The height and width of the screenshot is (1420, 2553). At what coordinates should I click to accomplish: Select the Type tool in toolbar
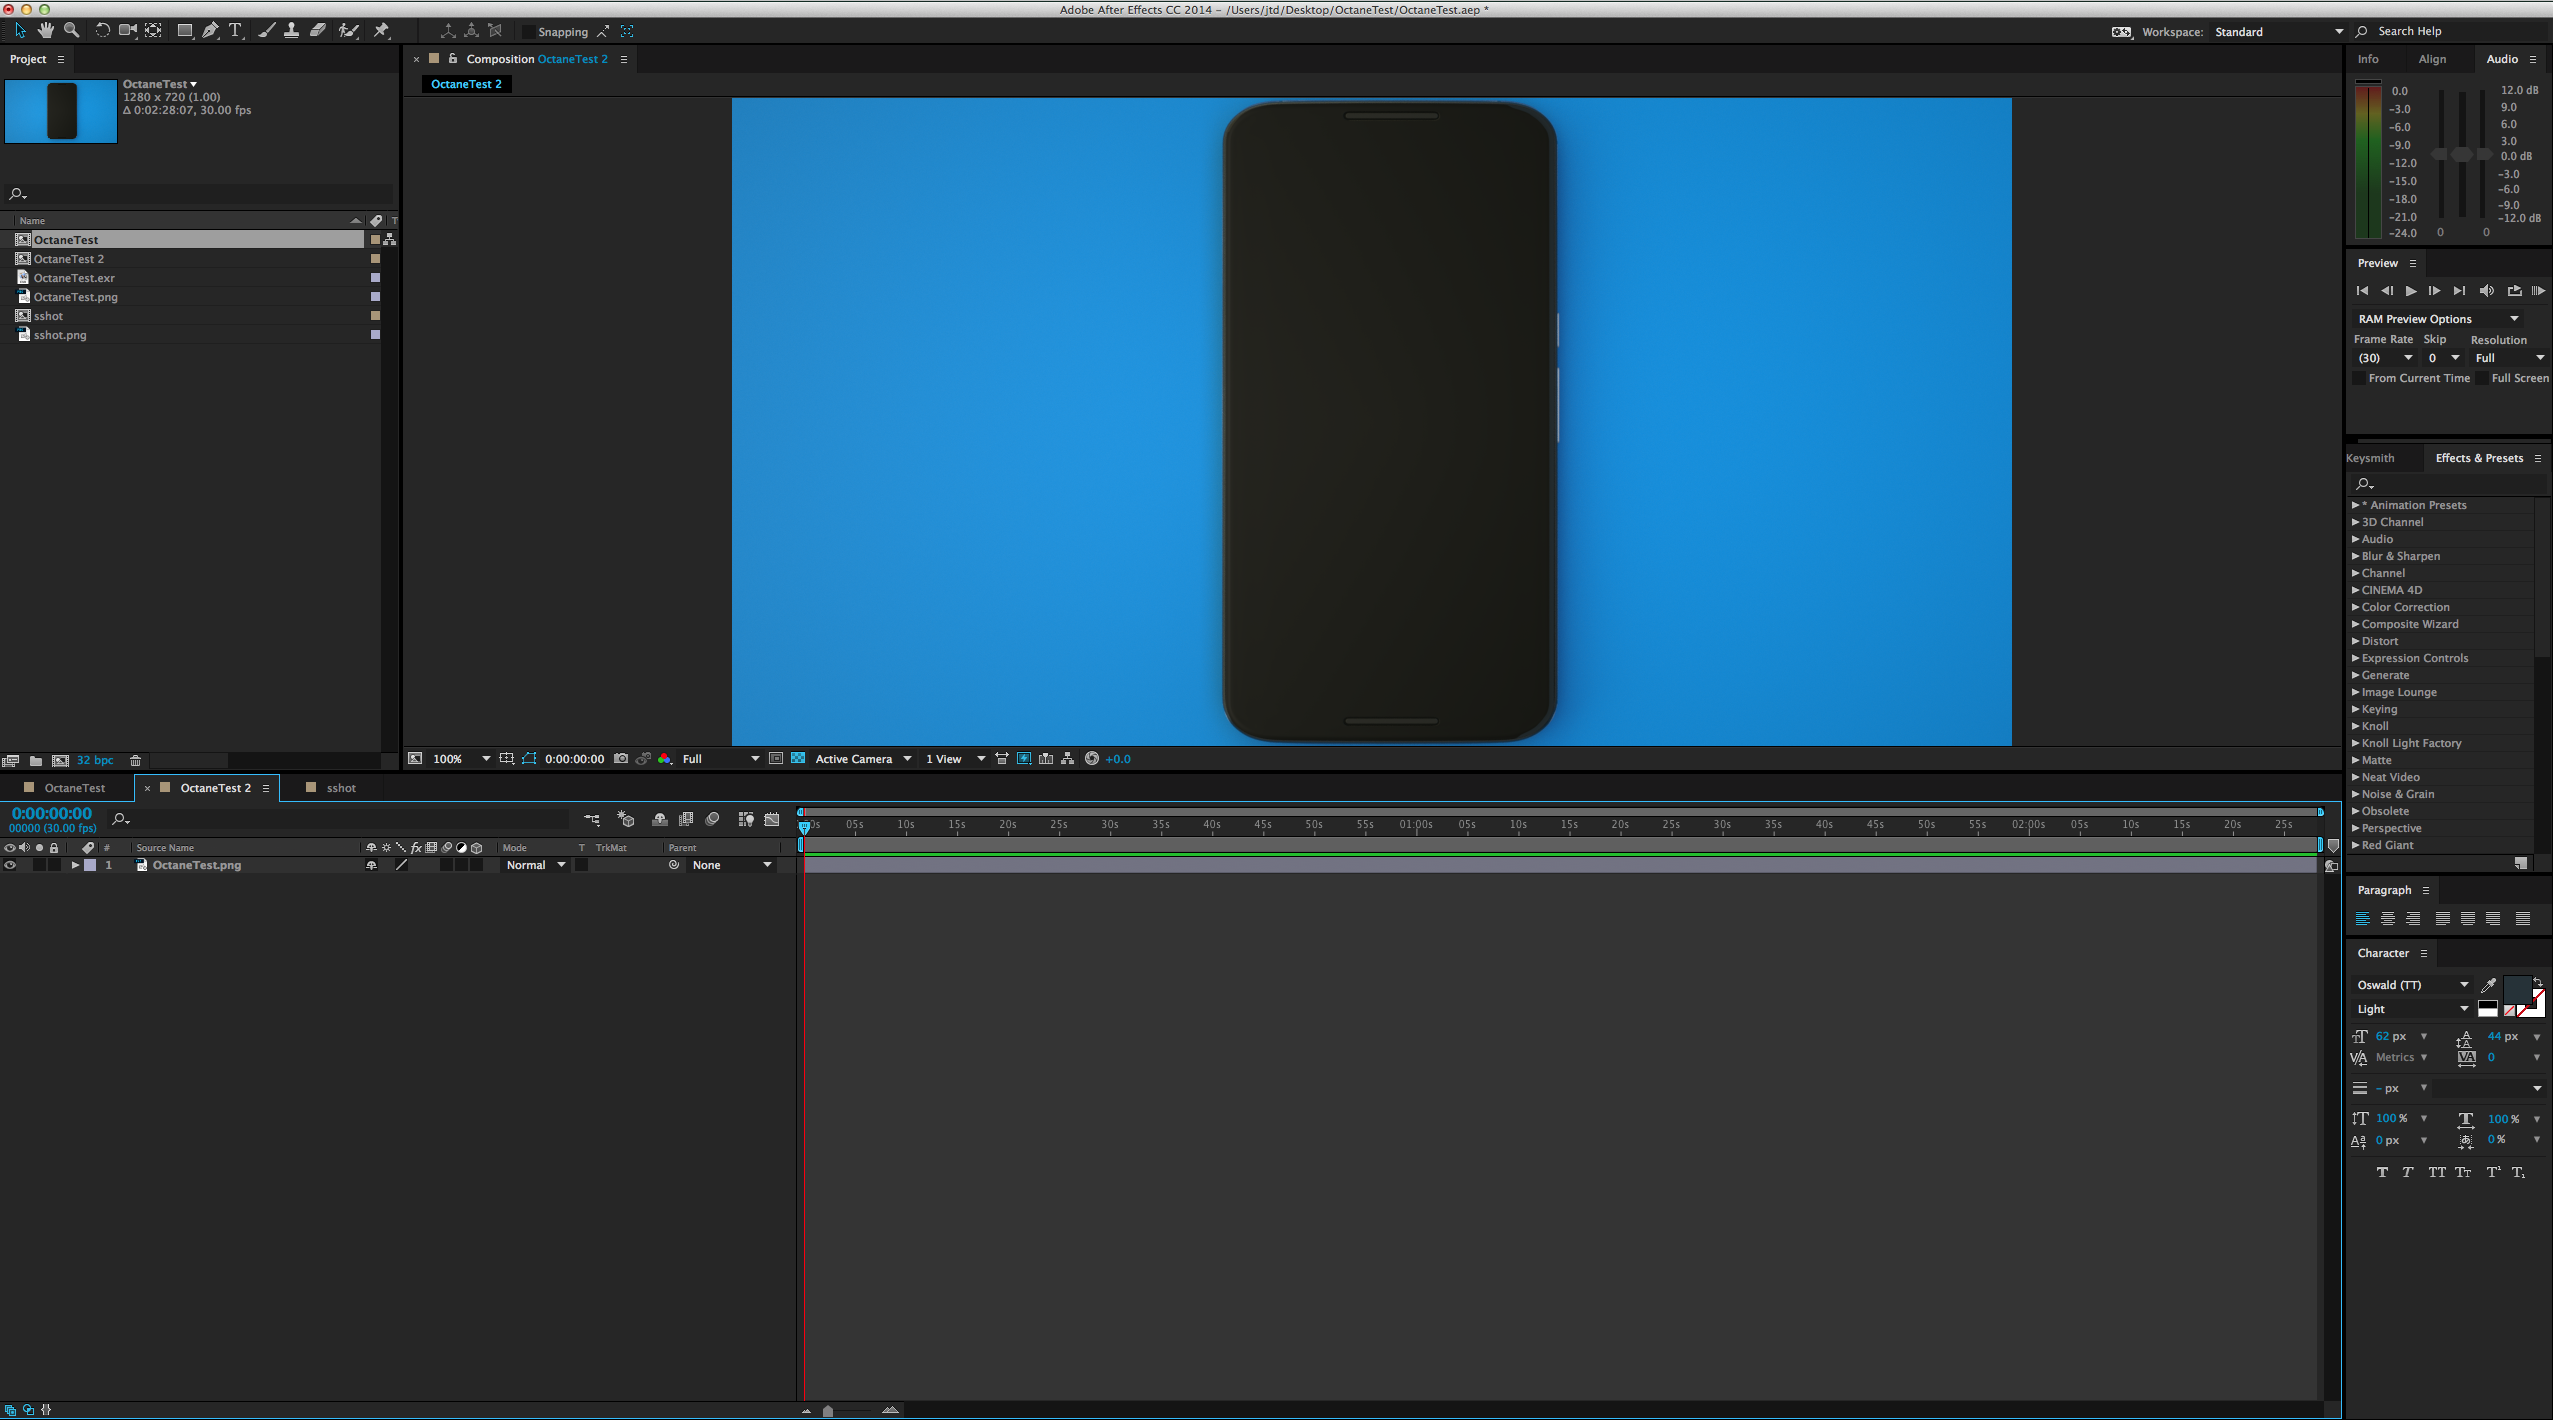(236, 31)
